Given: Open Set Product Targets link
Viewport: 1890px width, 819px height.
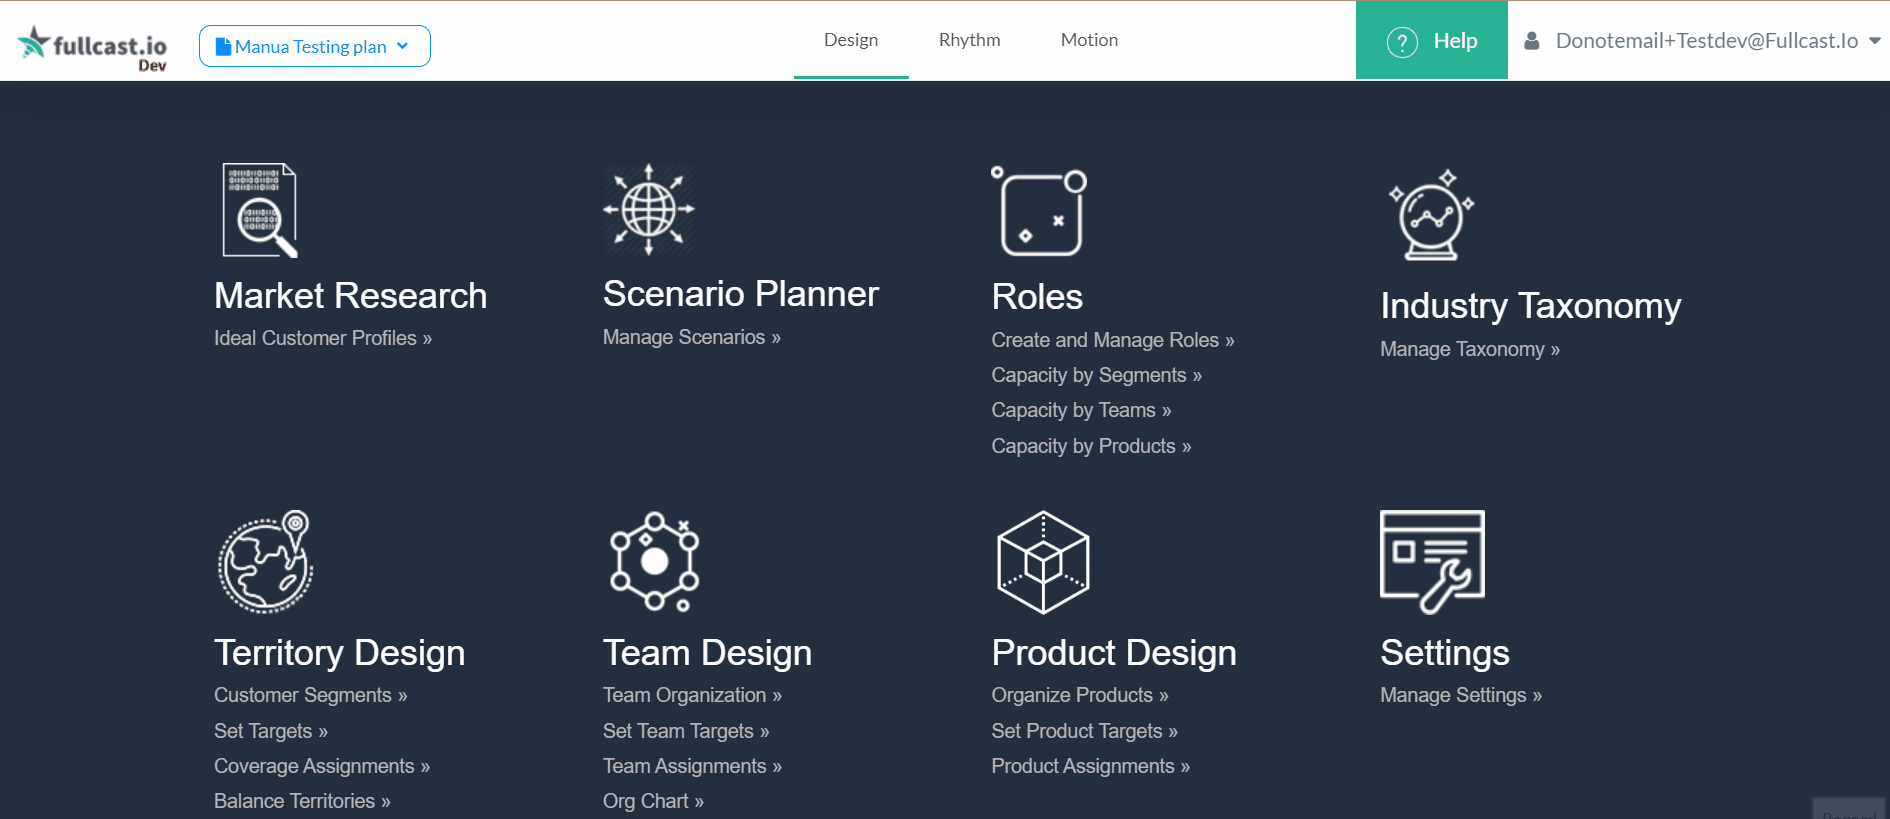Looking at the screenshot, I should (x=1084, y=731).
